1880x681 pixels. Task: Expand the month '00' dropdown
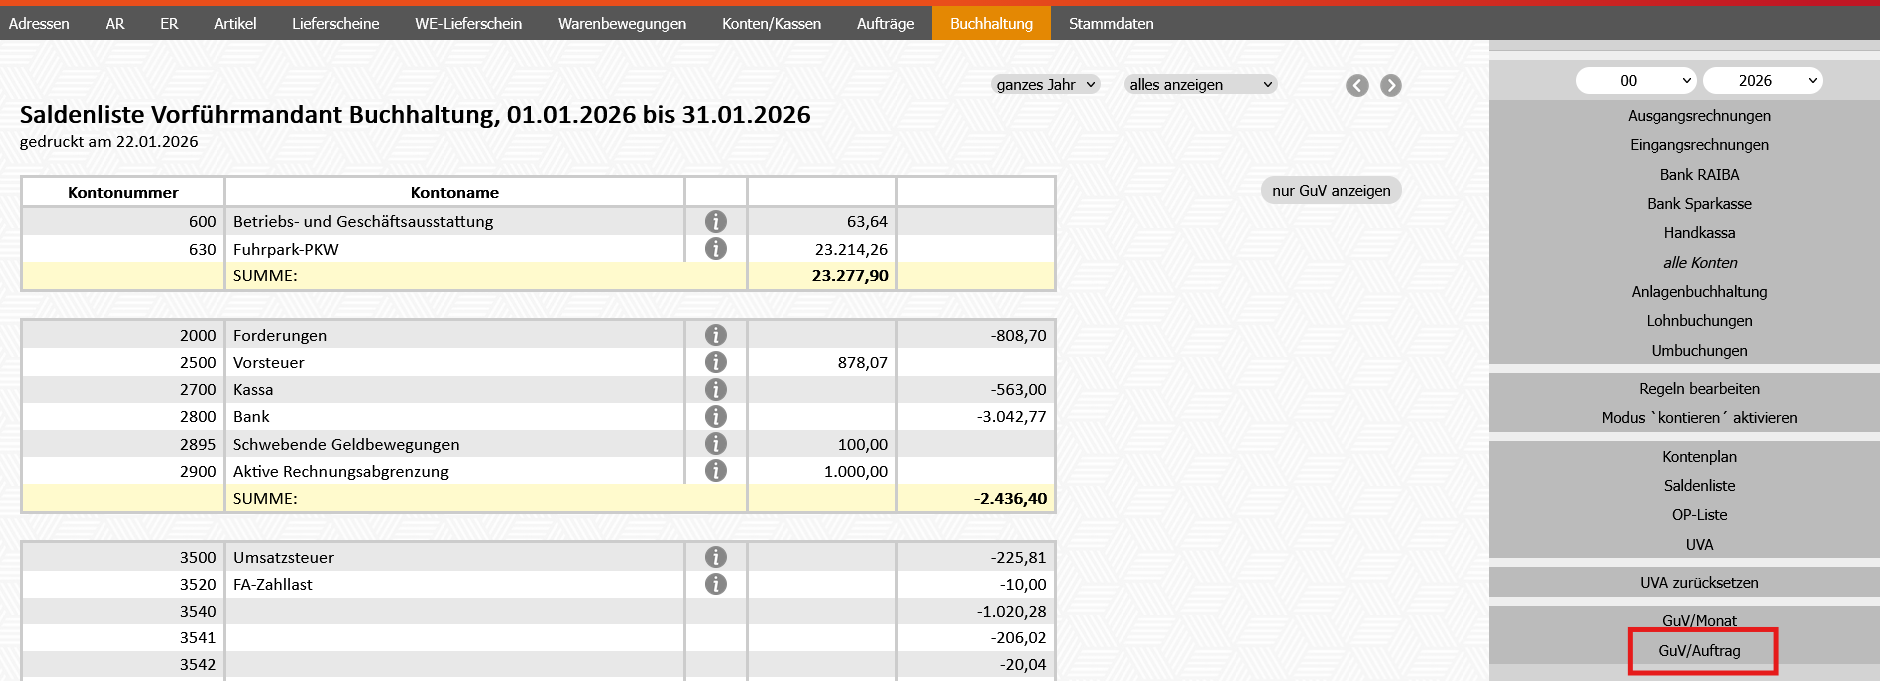click(1635, 81)
